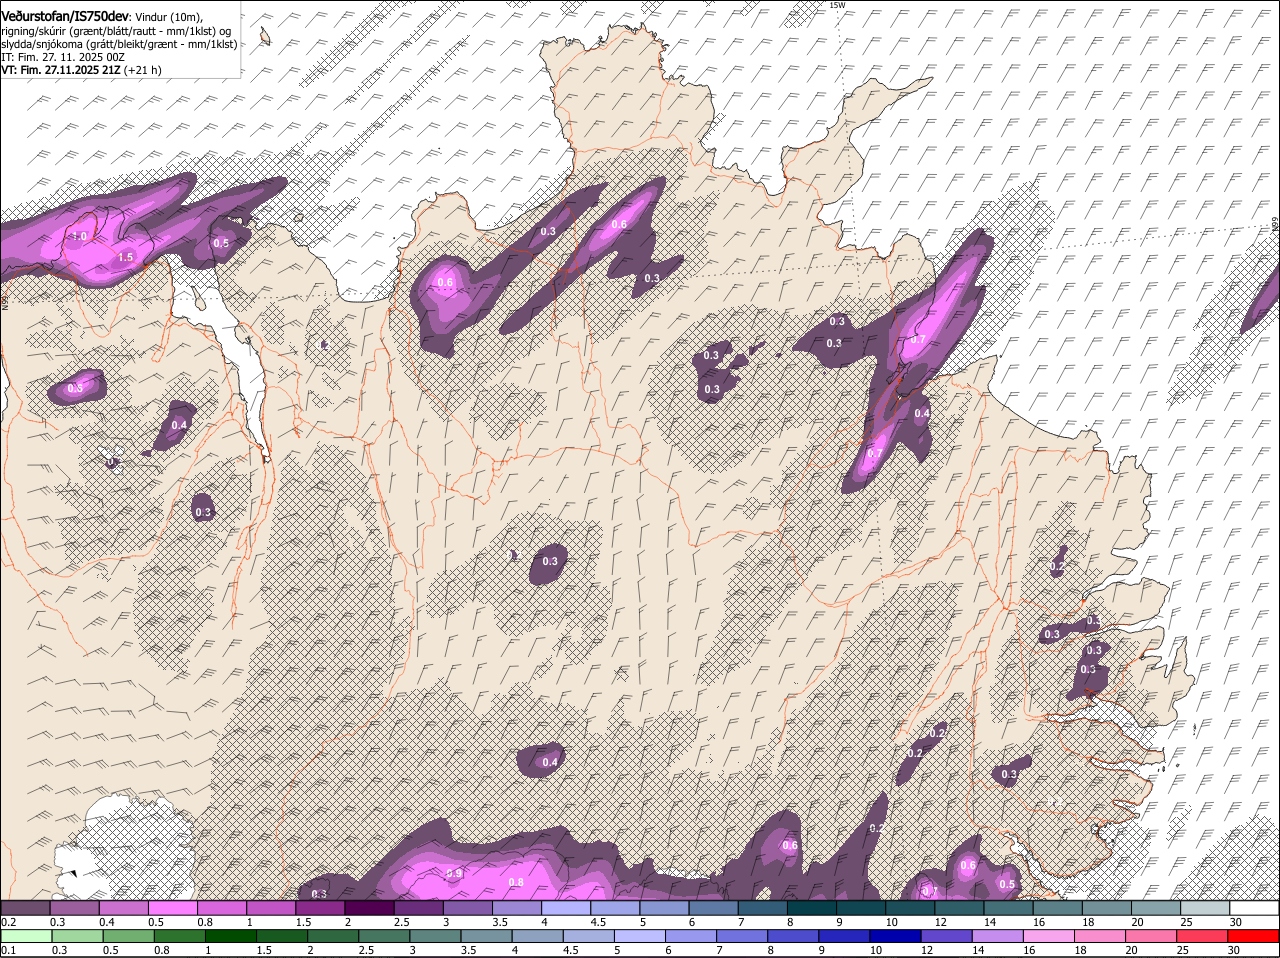Click the 'slydda/snjókoma' legend description line
This screenshot has height=958, width=1280.
point(119,44)
